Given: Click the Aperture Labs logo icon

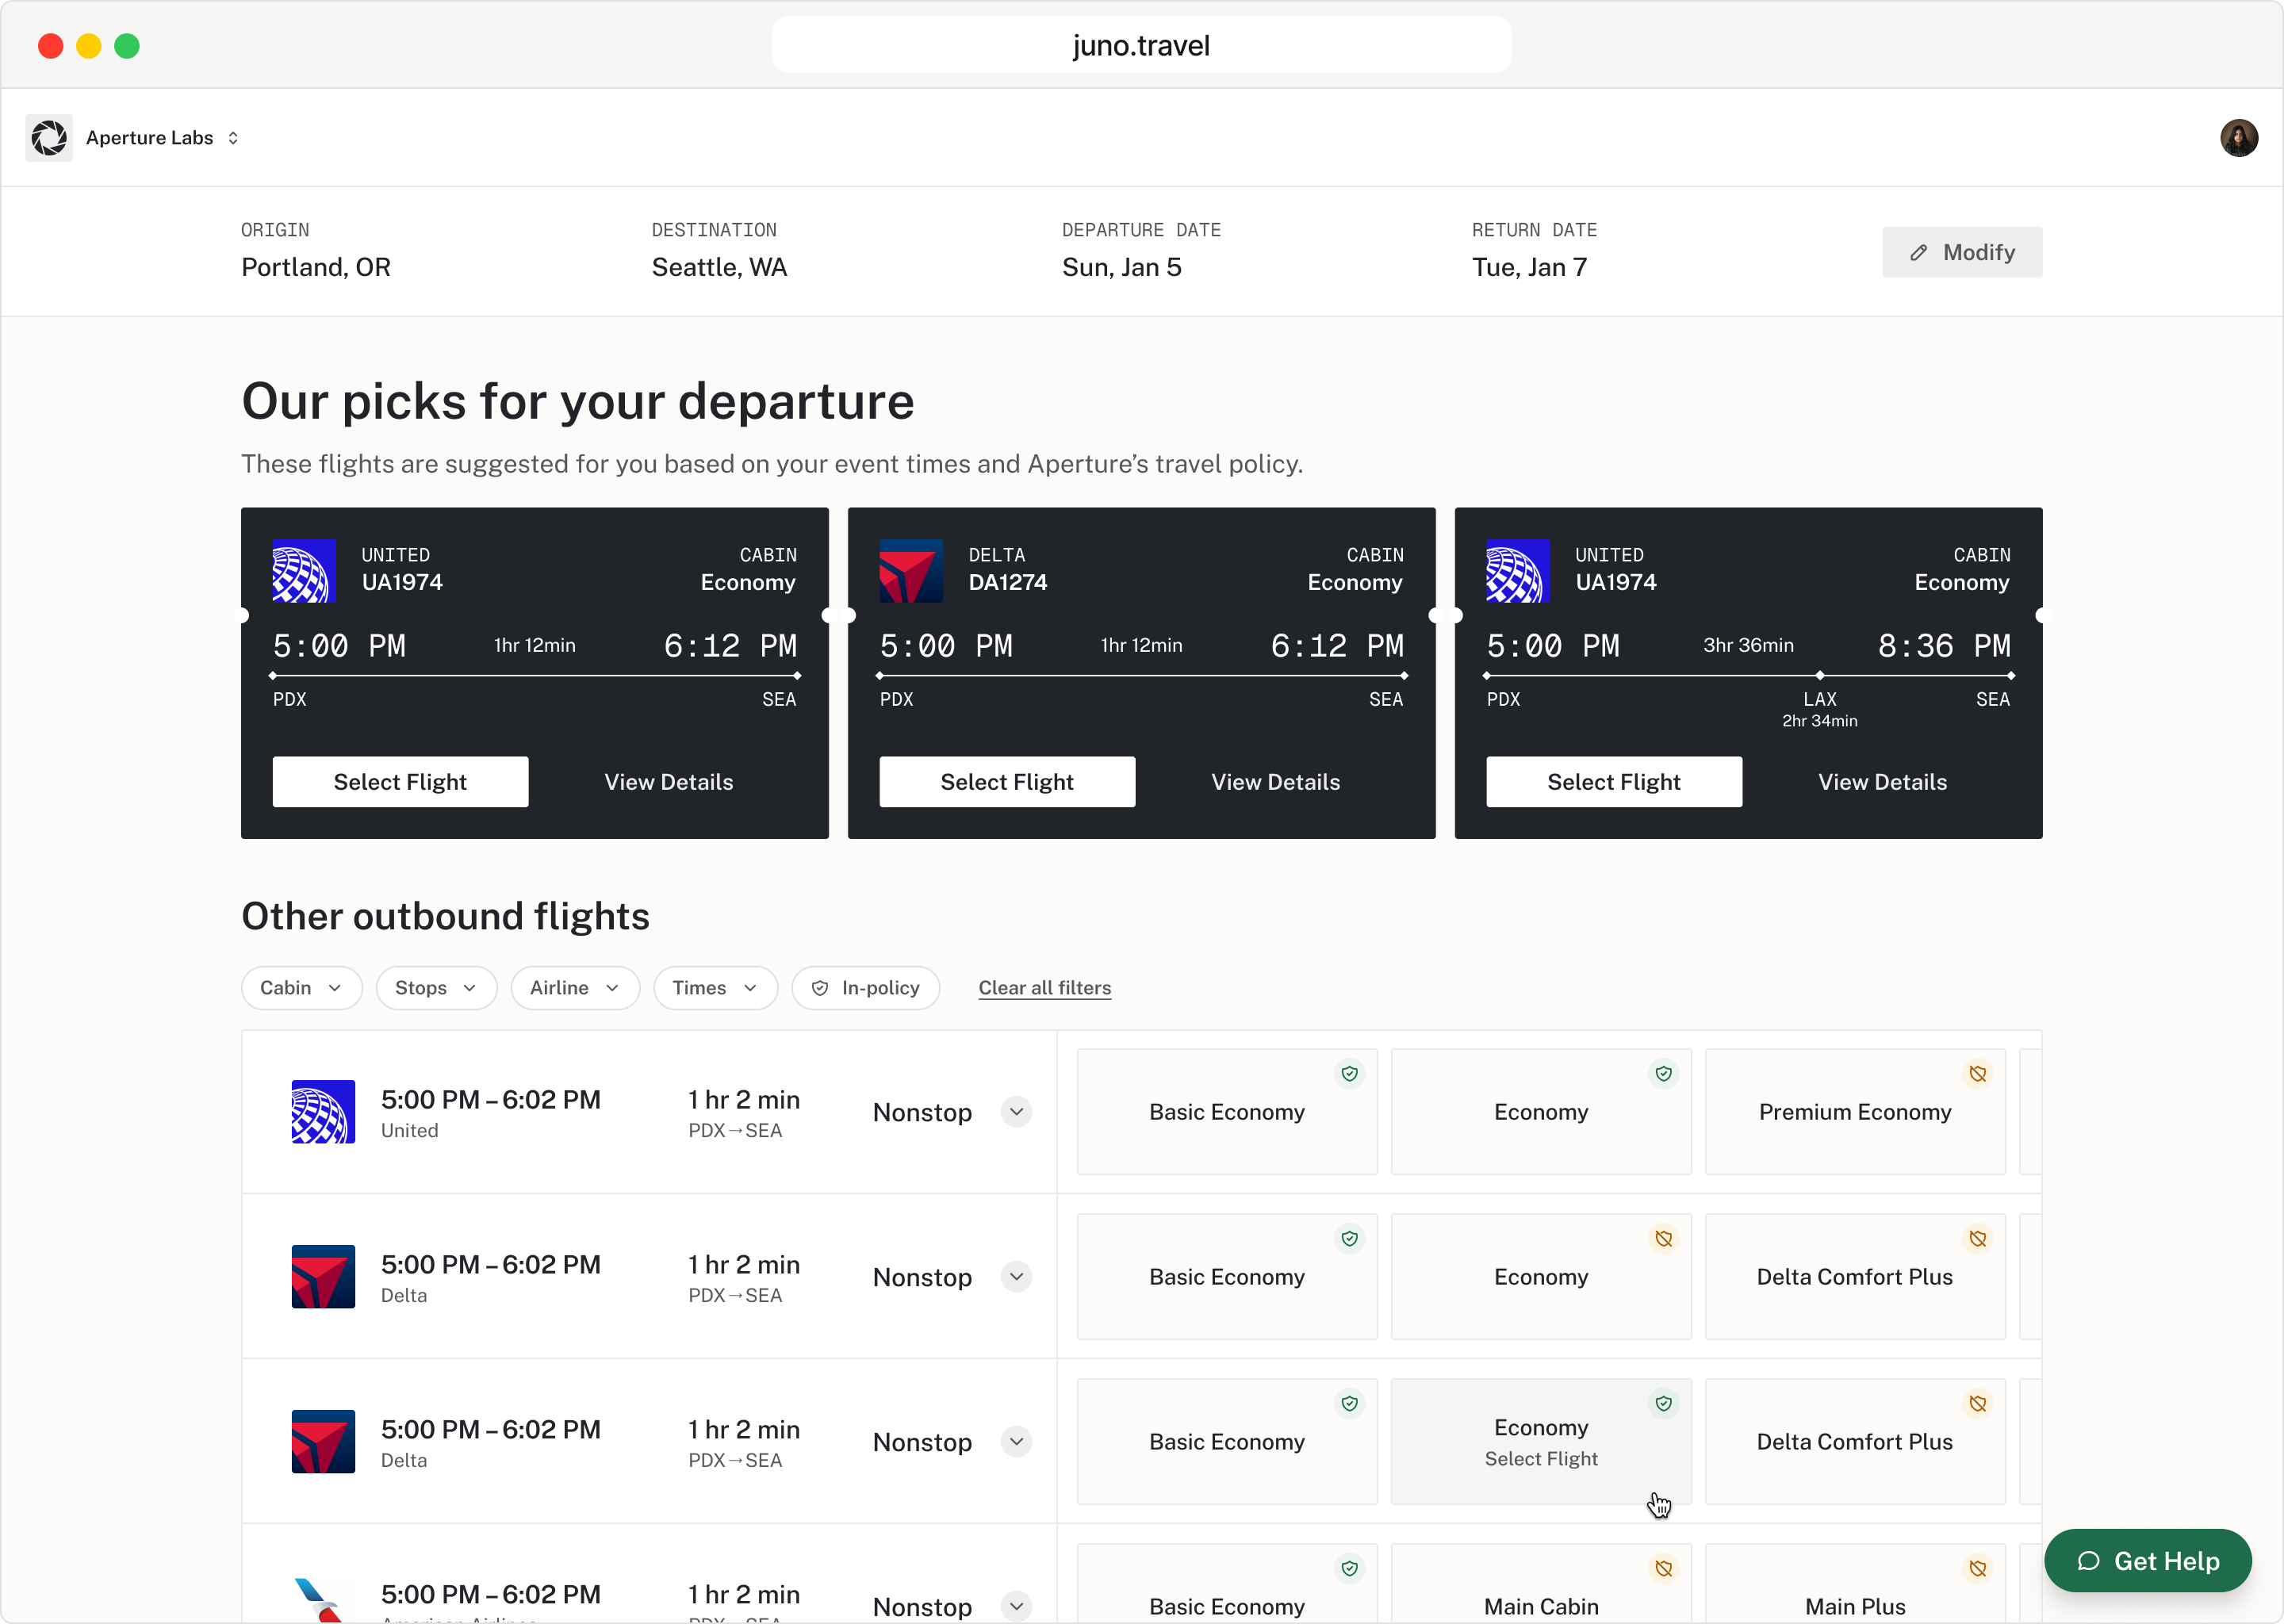Looking at the screenshot, I should click(x=49, y=138).
